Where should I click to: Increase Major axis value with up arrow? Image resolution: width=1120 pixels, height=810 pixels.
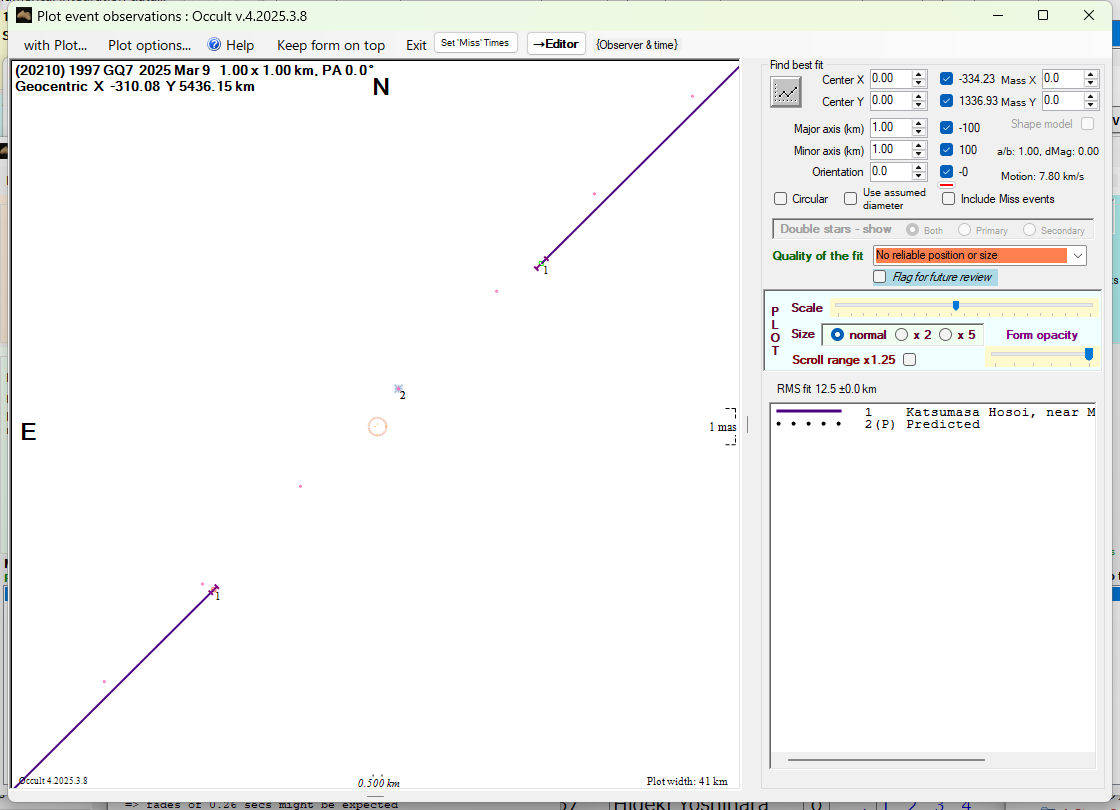(x=918, y=123)
